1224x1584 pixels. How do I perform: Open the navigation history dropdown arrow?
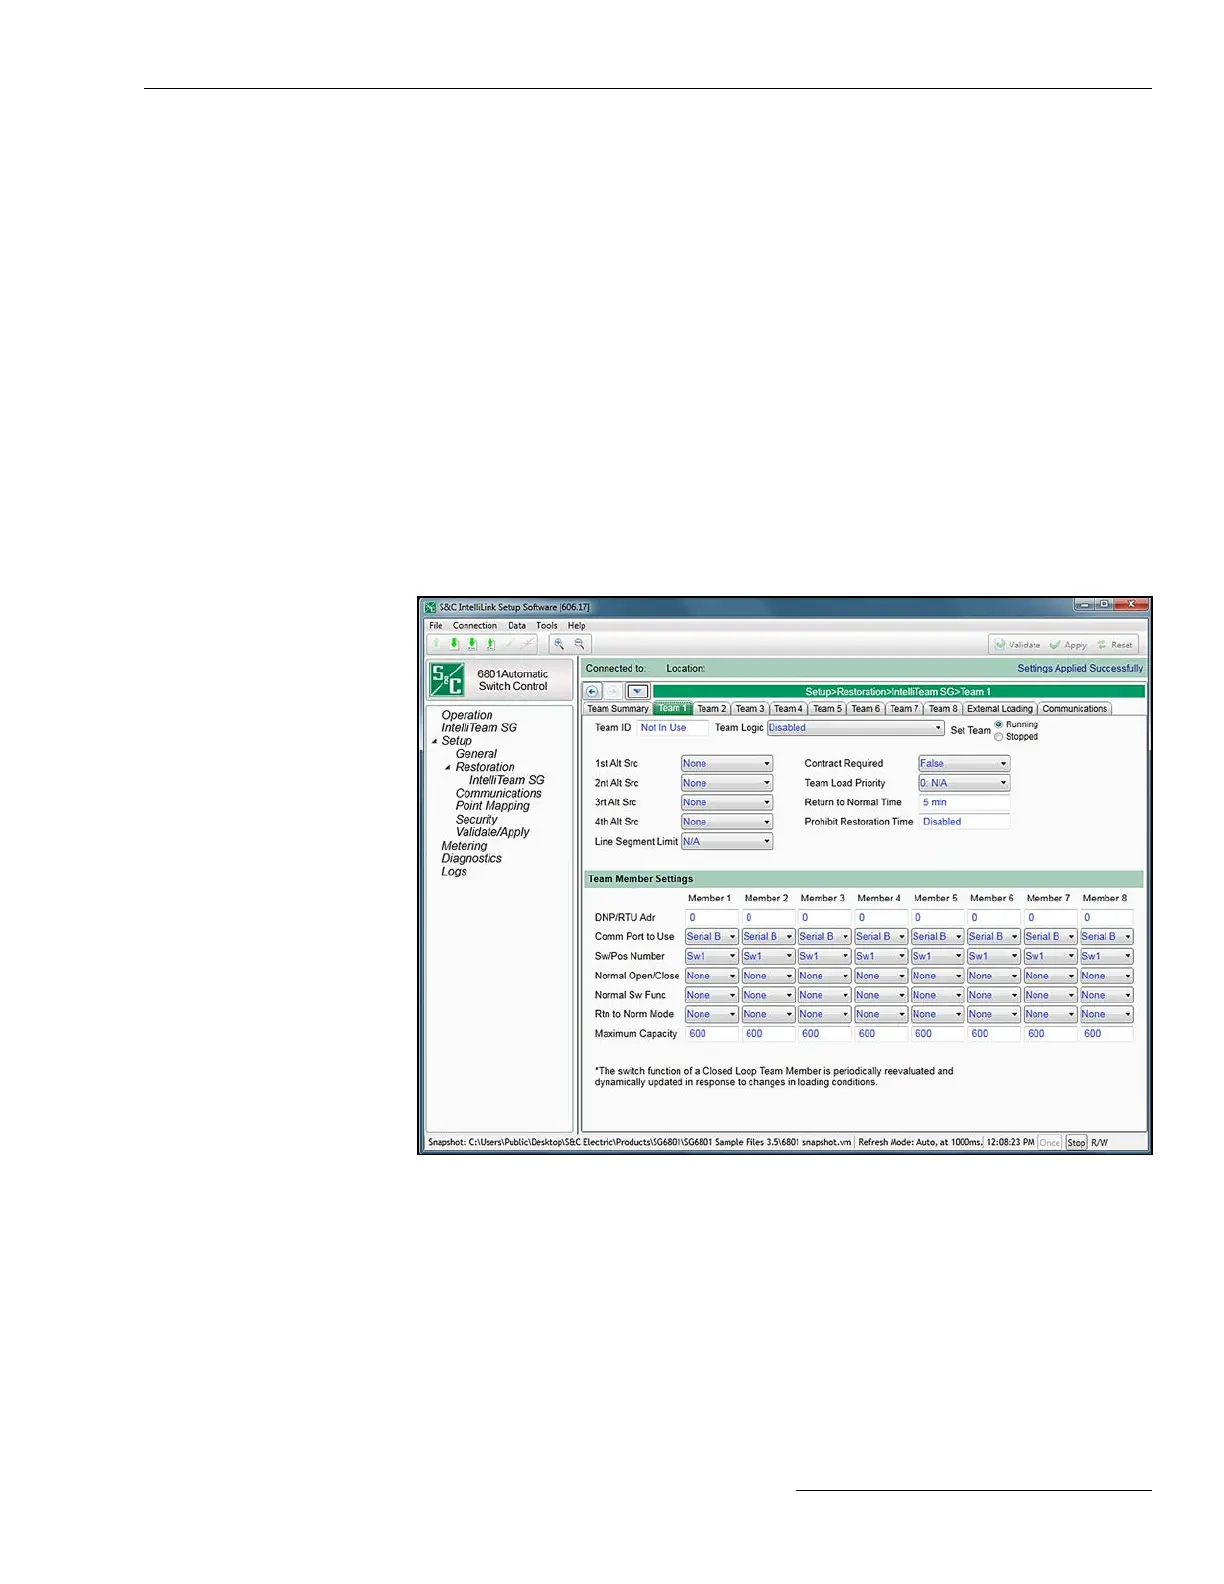[x=638, y=691]
